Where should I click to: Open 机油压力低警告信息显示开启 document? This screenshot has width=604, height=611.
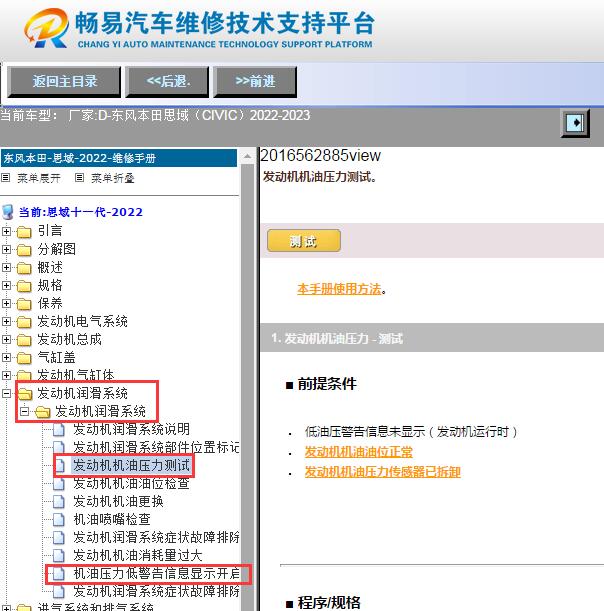pyautogui.click(x=156, y=573)
